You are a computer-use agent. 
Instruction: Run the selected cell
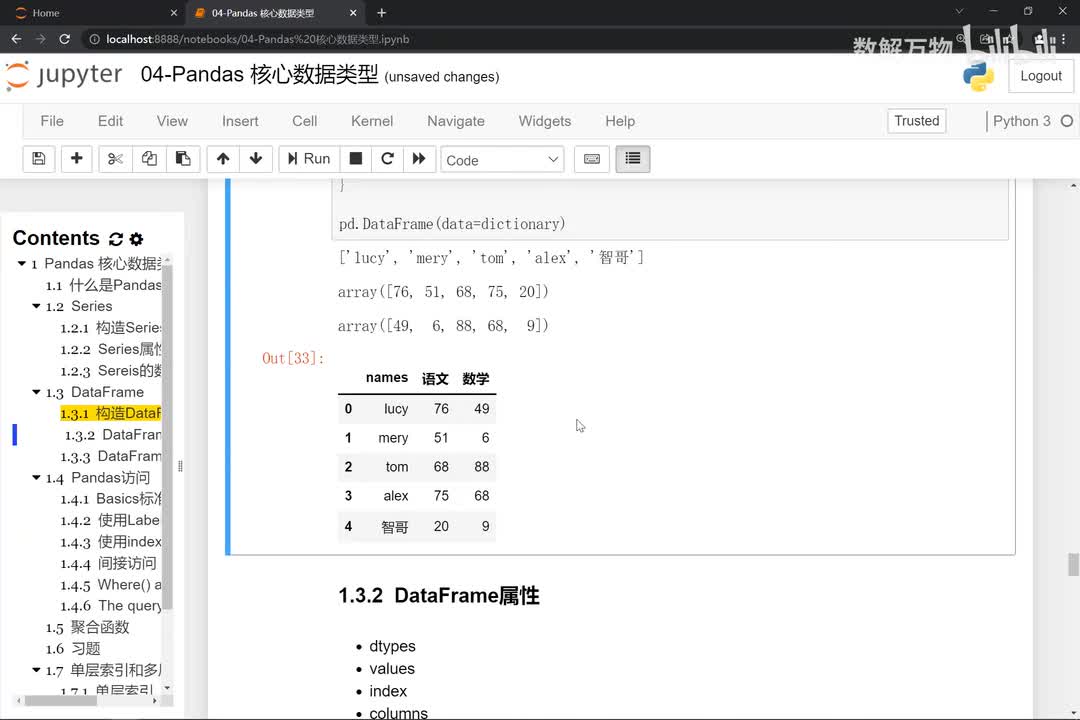pos(309,159)
